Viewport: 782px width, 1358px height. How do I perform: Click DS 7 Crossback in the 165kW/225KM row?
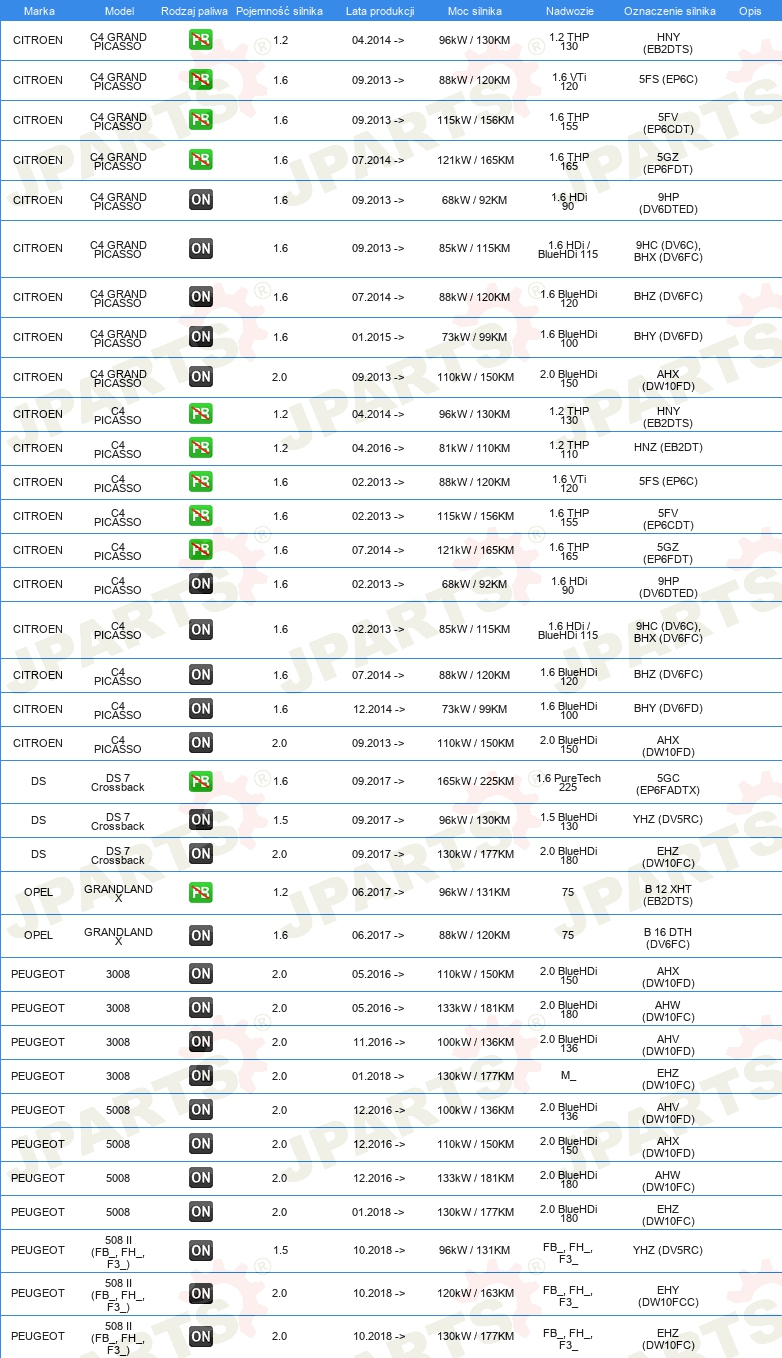click(118, 782)
